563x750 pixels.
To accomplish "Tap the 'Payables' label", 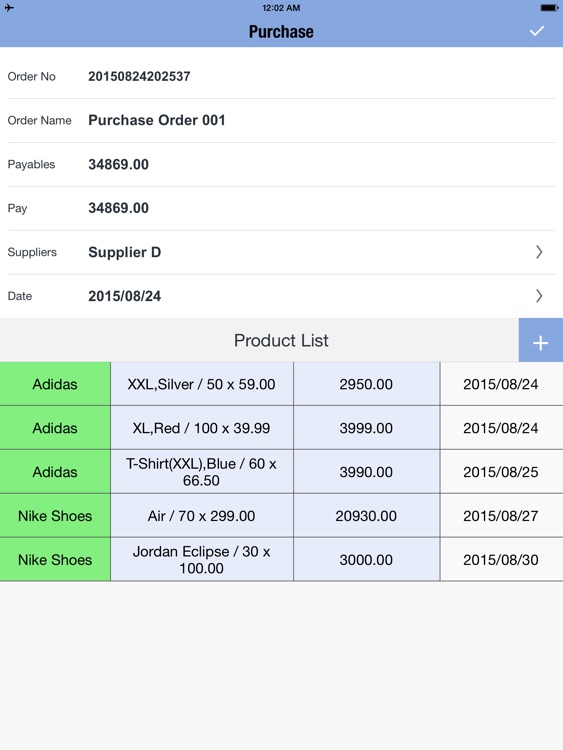I will (x=32, y=165).
